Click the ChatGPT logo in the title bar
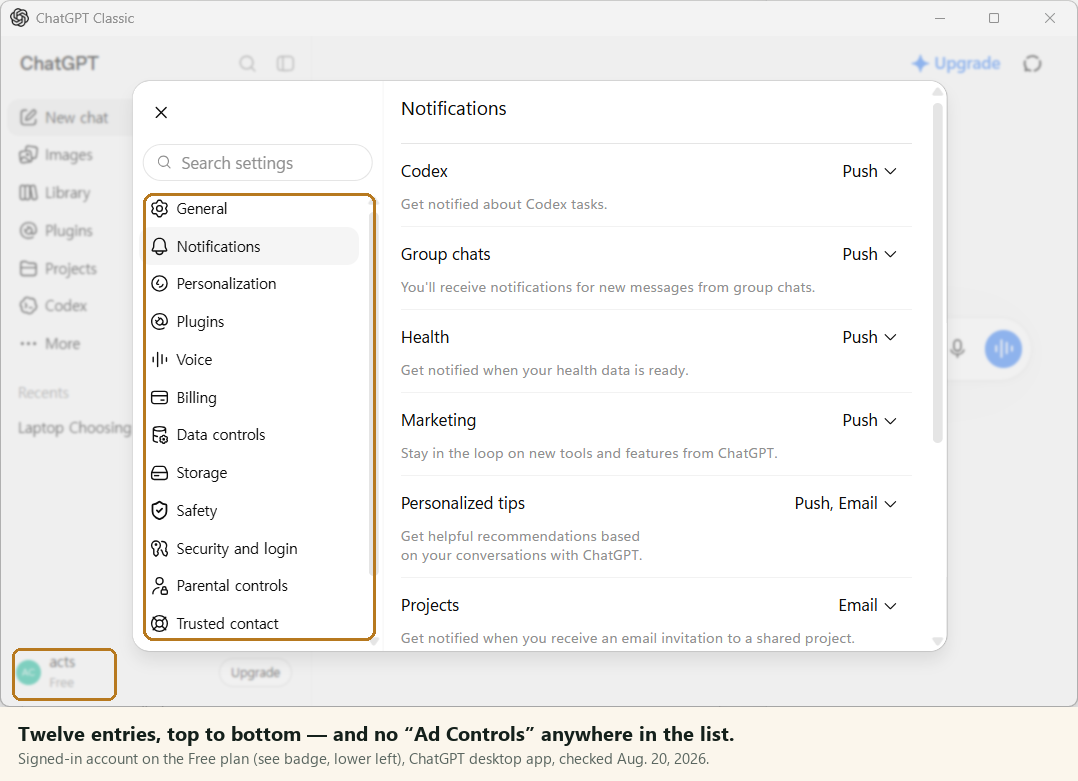This screenshot has height=781, width=1078. tap(19, 18)
